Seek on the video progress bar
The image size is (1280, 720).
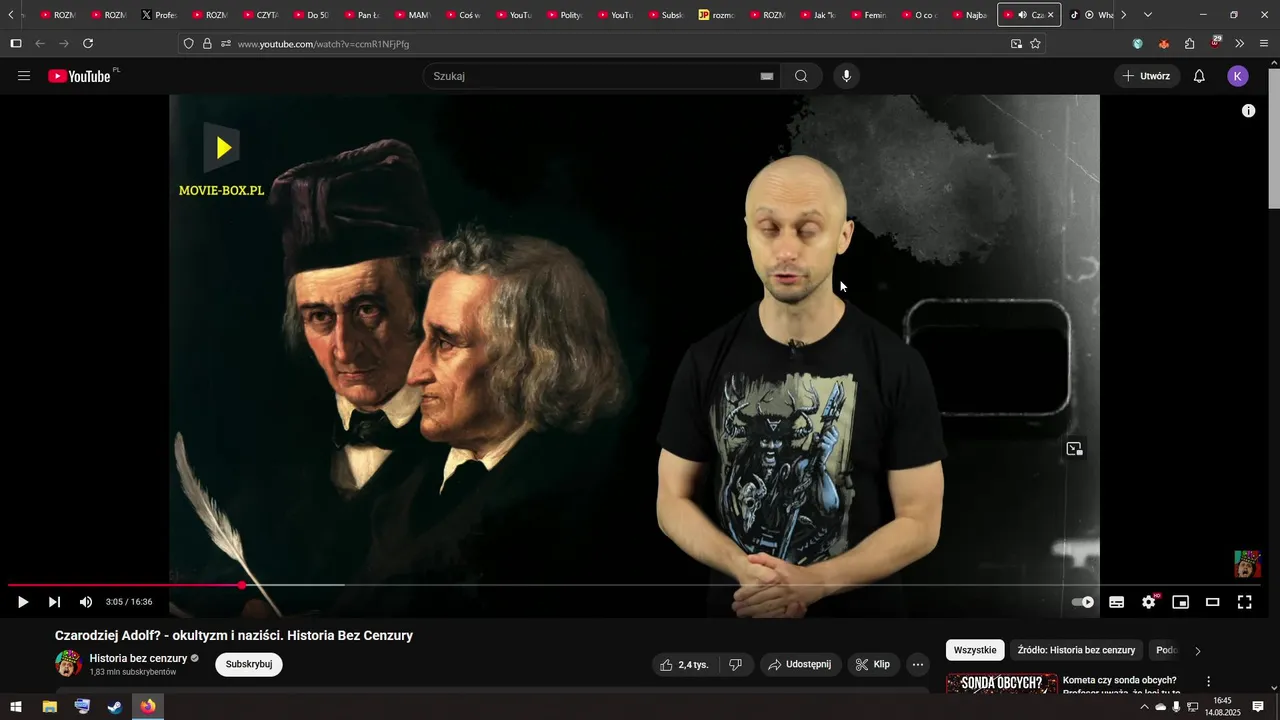(634, 585)
